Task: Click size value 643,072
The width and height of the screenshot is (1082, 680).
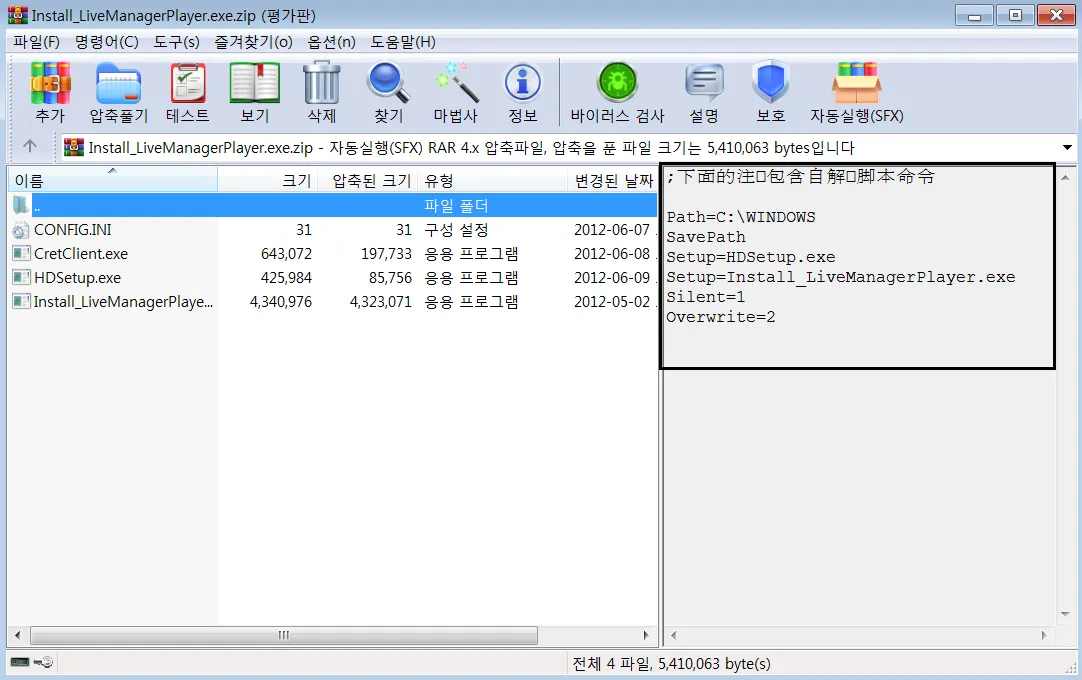Action: (x=286, y=254)
